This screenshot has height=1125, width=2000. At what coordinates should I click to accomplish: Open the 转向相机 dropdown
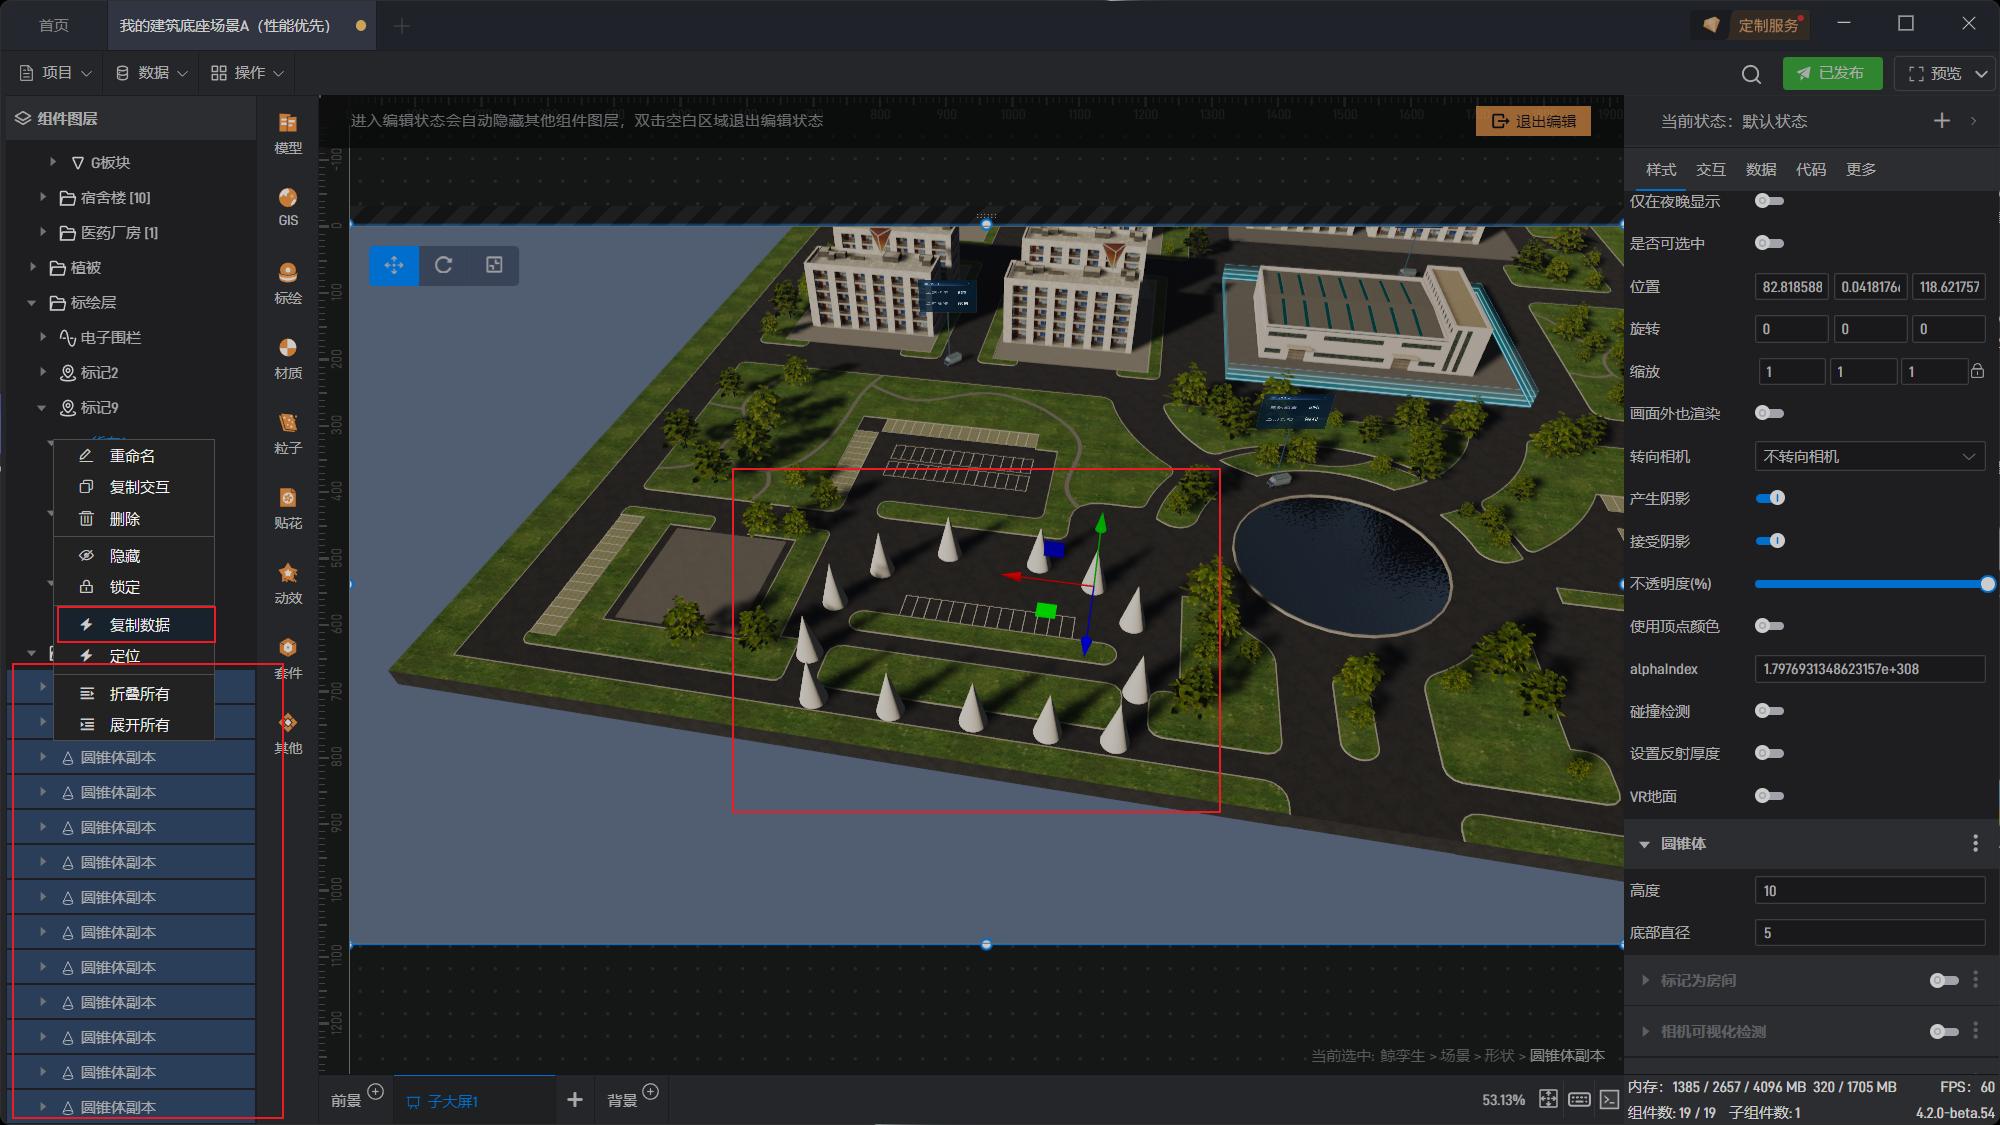1869,456
